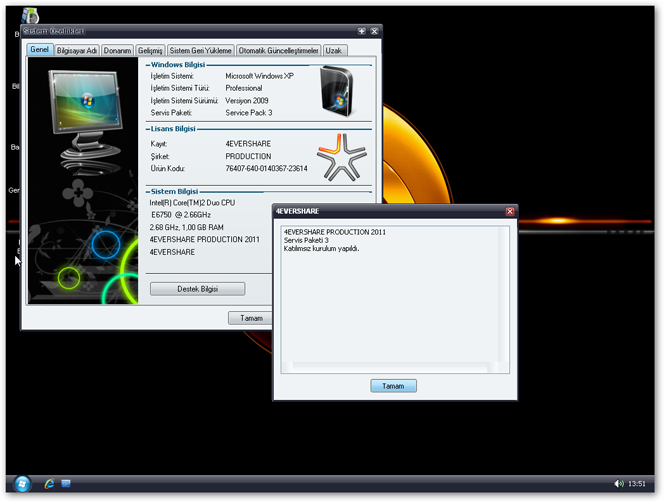Open the Gelişmiş tab

tap(150, 50)
